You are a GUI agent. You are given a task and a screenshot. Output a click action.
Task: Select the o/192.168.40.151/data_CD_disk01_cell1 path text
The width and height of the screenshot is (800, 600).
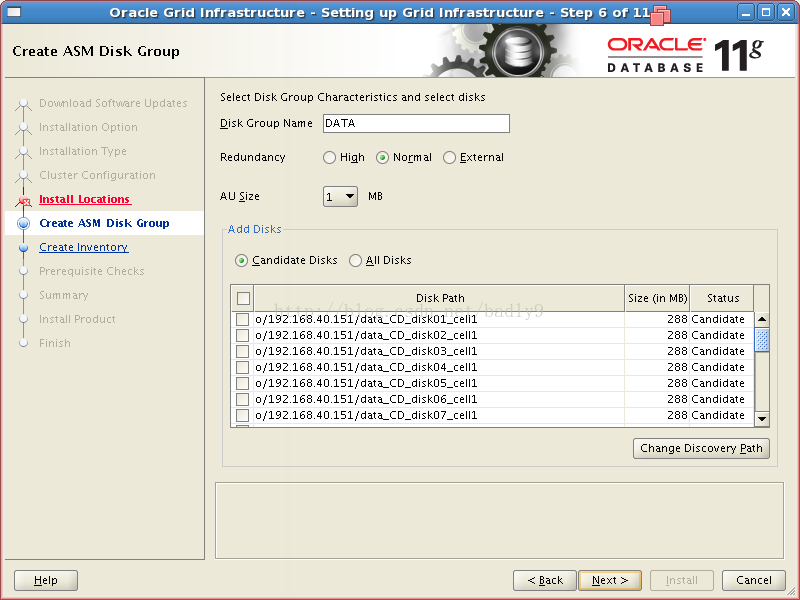tap(366, 319)
